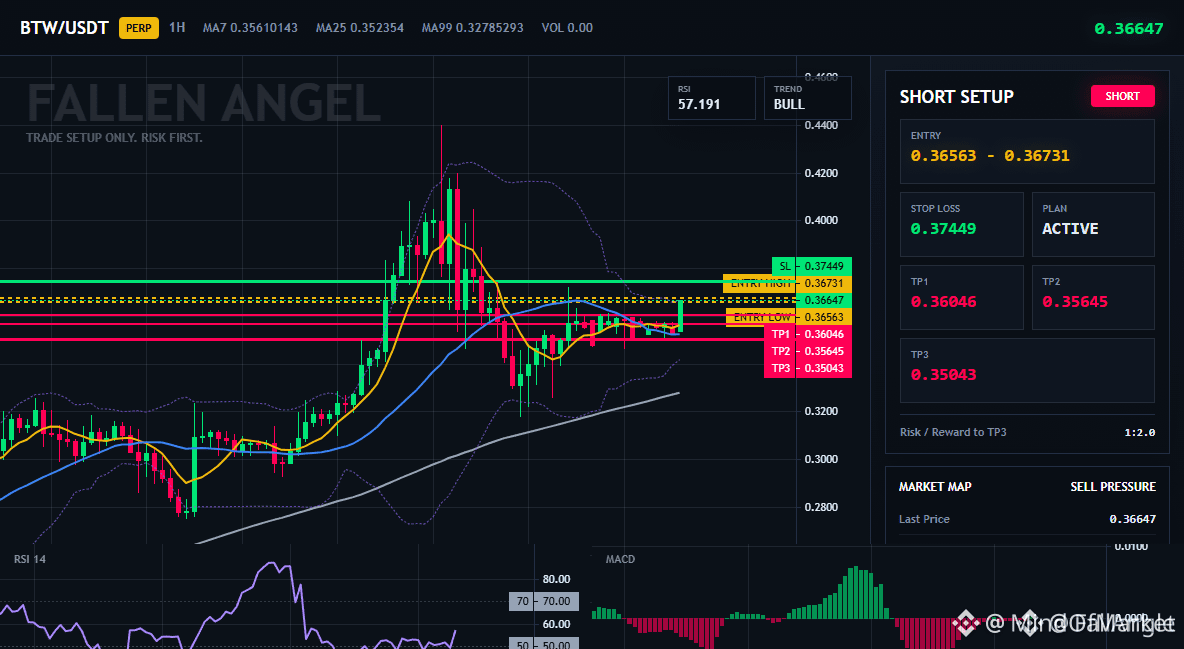Click the MA99 0.32785293 indicator value
The image size is (1184, 649).
(472, 28)
